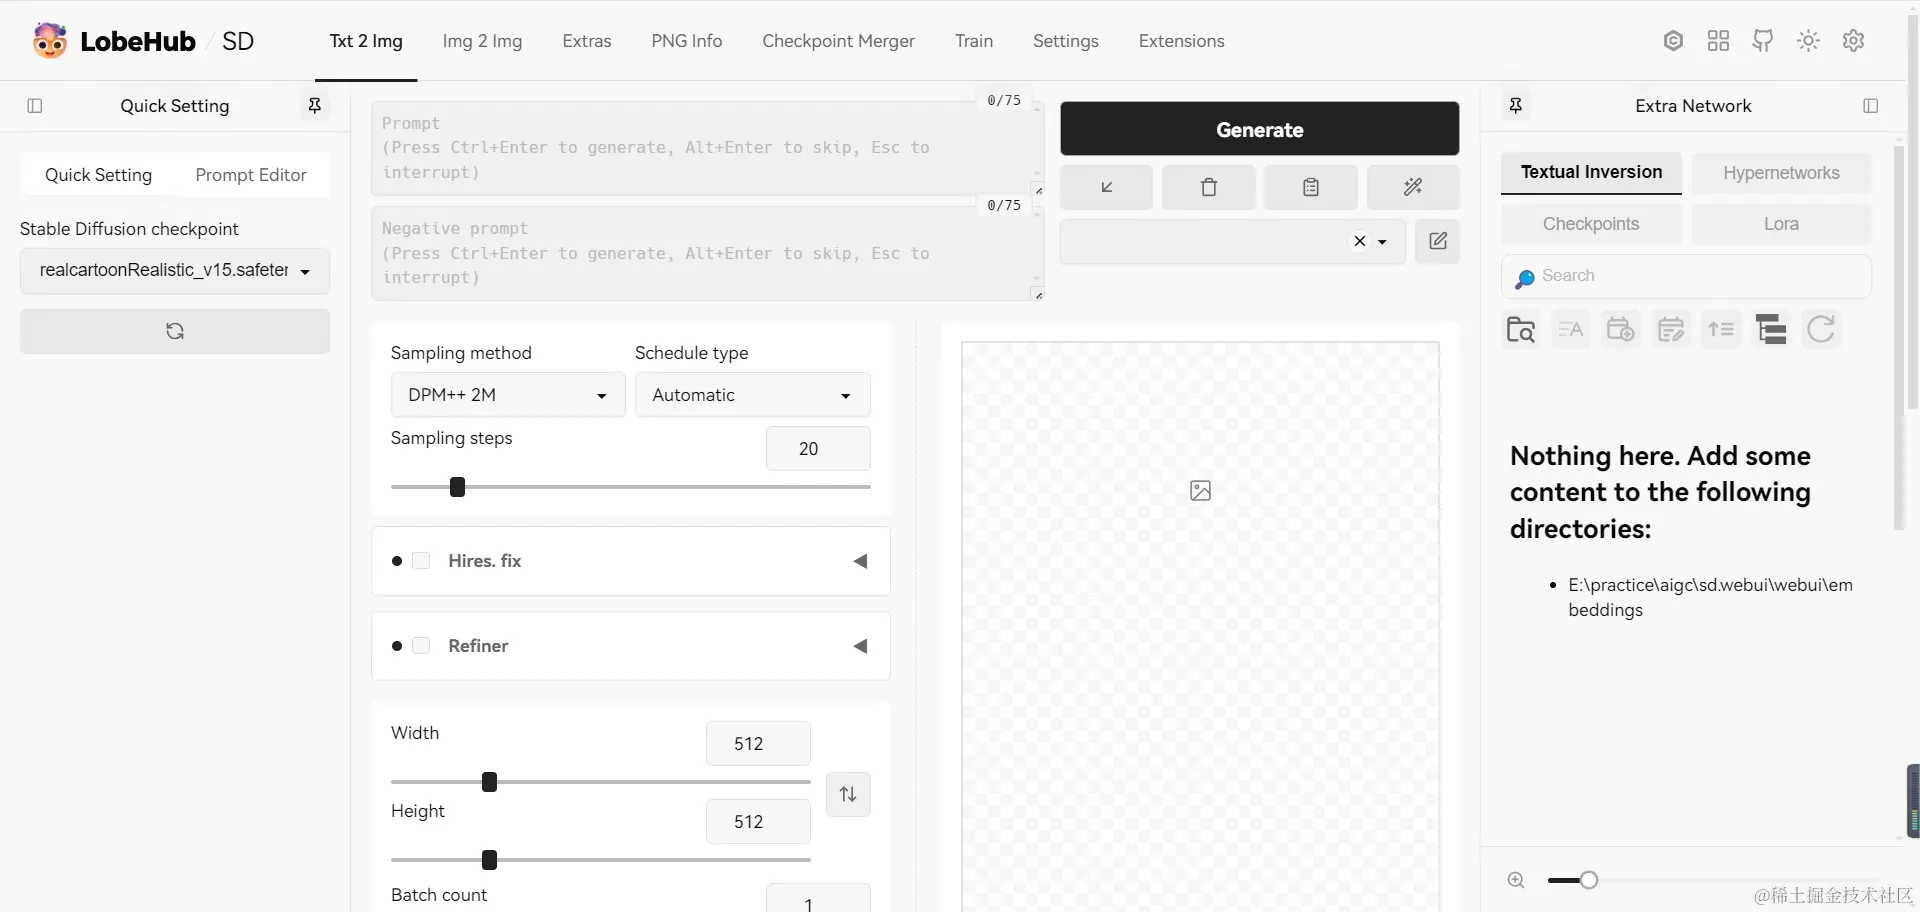Select the Checkpoints tab button
1920x912 pixels.
[x=1591, y=224]
